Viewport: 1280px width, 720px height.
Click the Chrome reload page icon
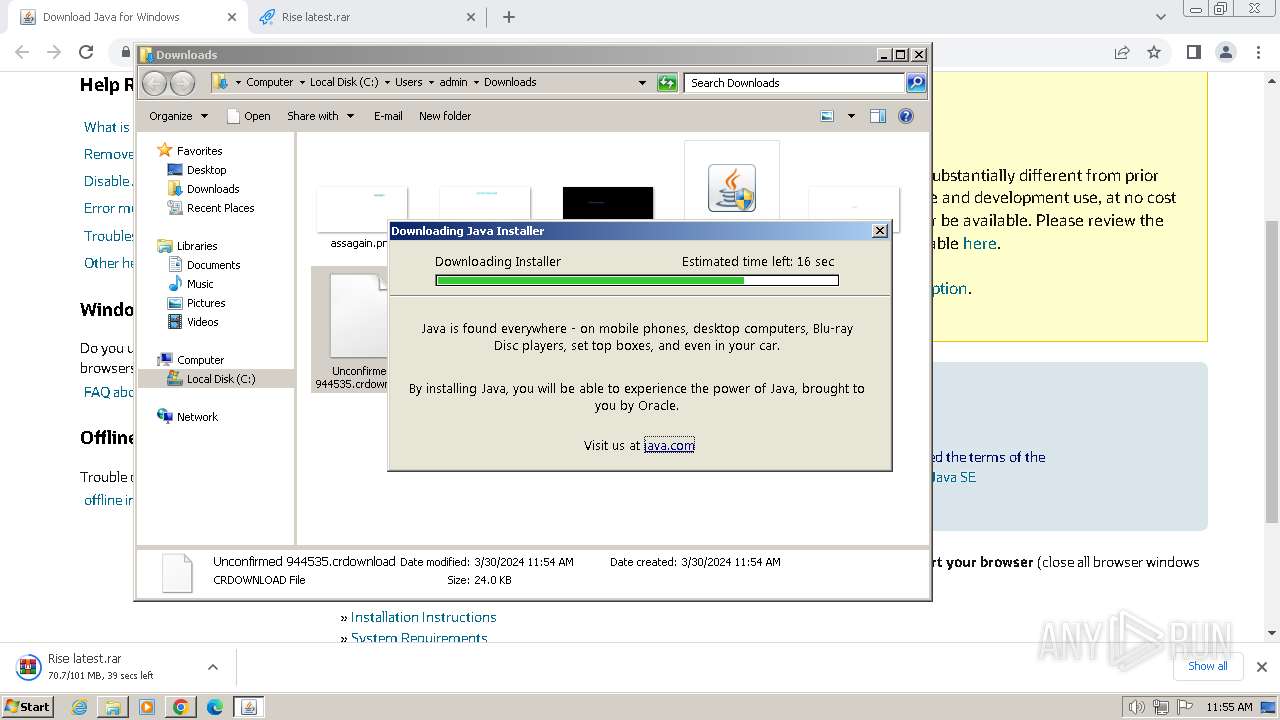[86, 52]
